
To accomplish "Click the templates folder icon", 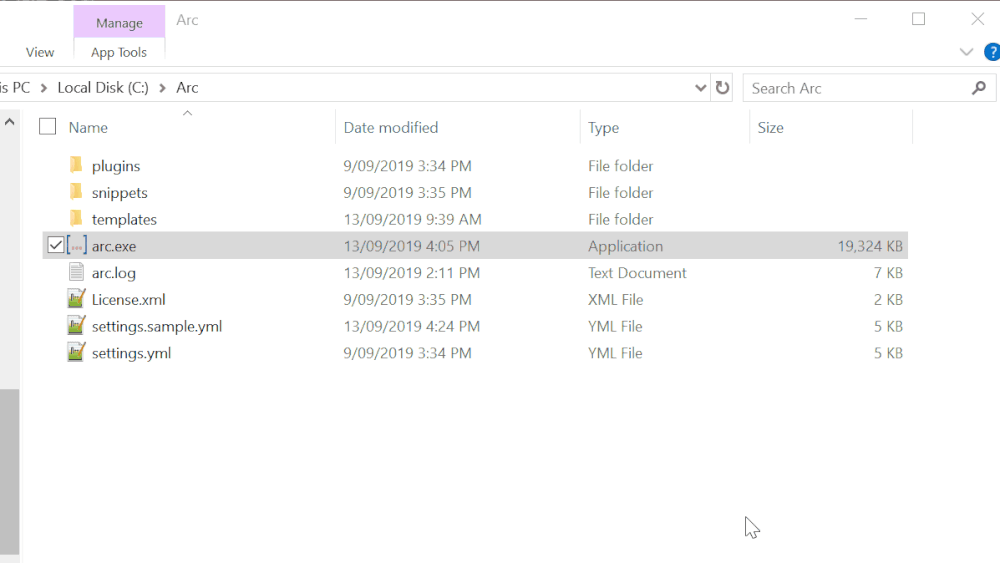I will coord(76,219).
